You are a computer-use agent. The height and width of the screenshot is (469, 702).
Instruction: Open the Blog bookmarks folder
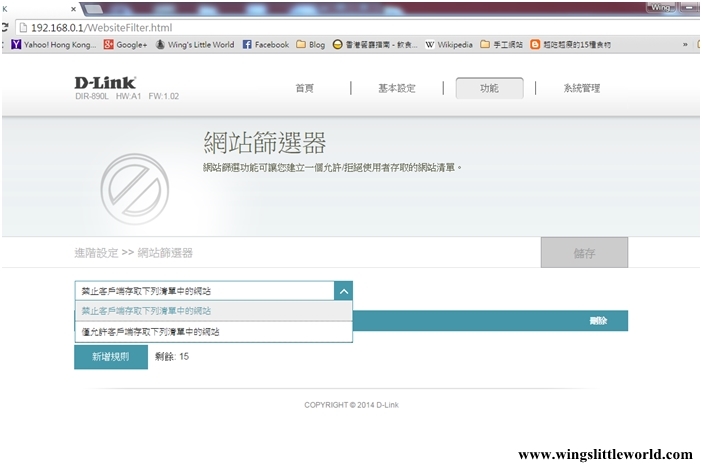(311, 45)
